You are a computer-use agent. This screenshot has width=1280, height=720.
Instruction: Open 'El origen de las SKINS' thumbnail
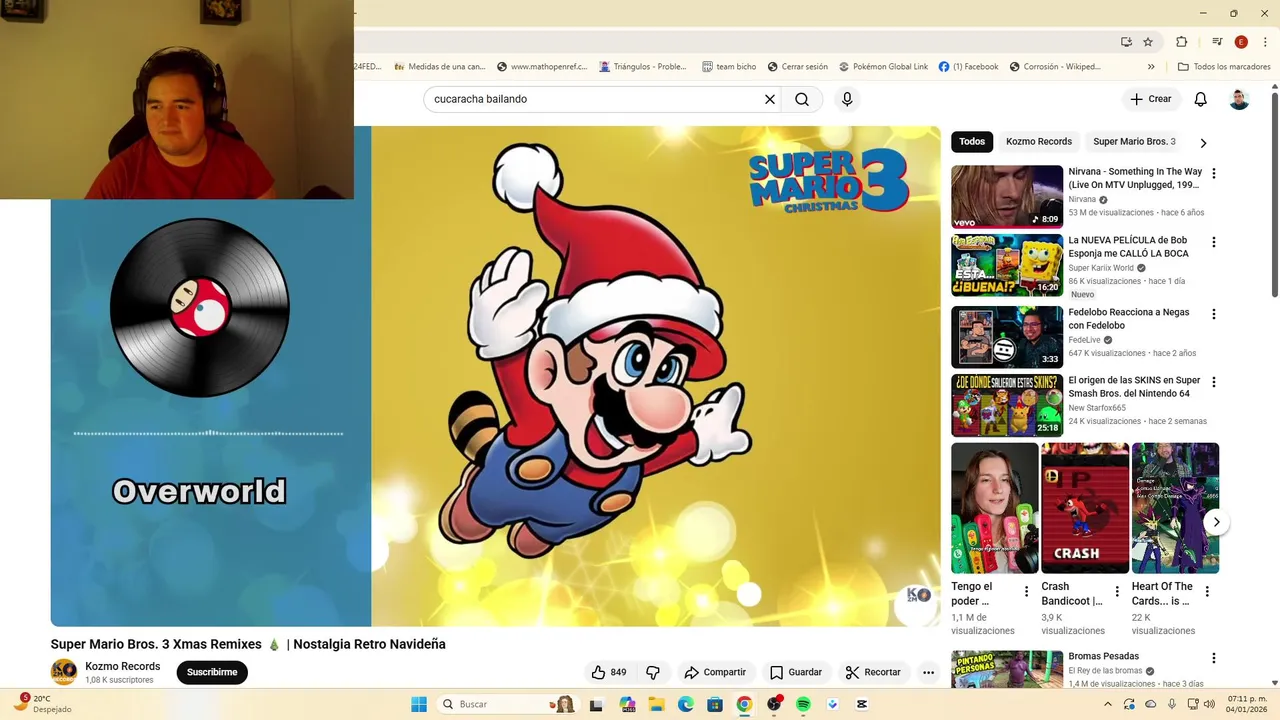[1007, 406]
